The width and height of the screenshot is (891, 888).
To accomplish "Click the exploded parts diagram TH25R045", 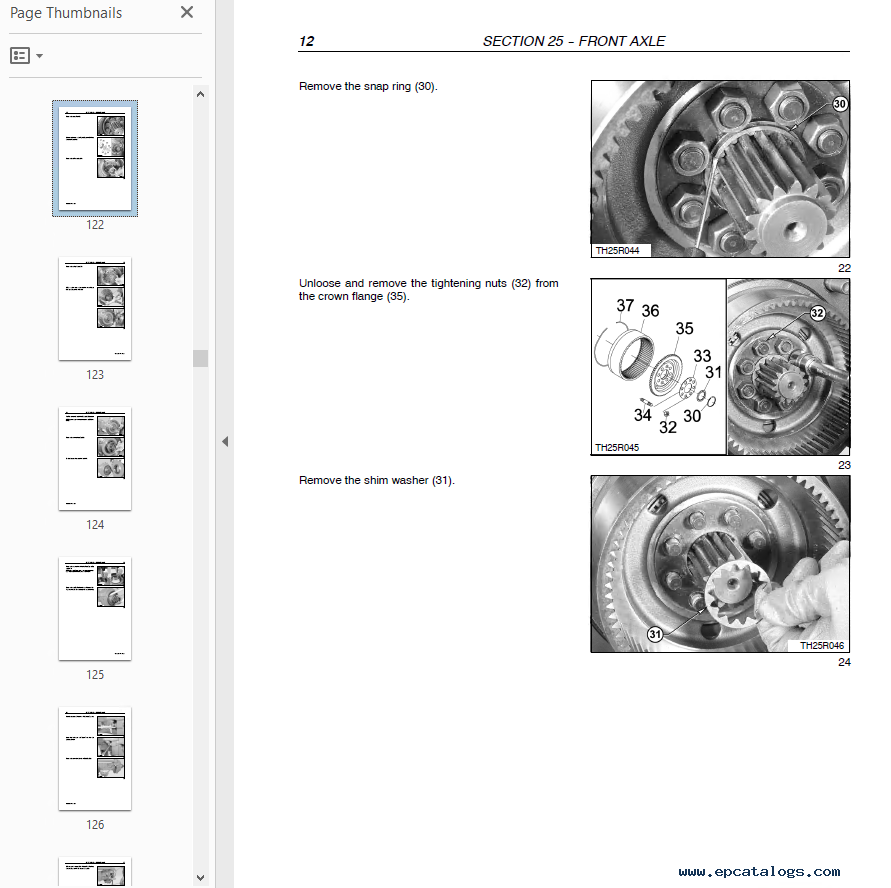I will 659,366.
